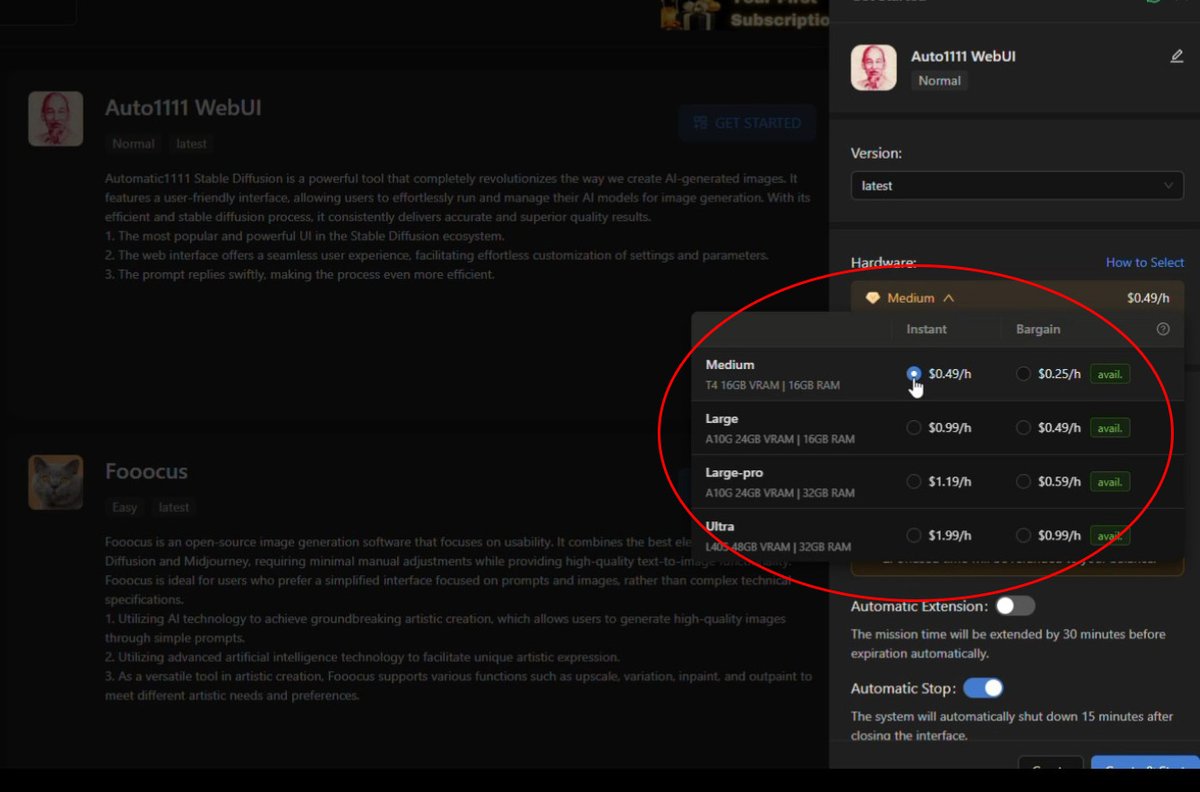1200x792 pixels.
Task: Click the Normal tag in the side panel
Action: point(939,81)
